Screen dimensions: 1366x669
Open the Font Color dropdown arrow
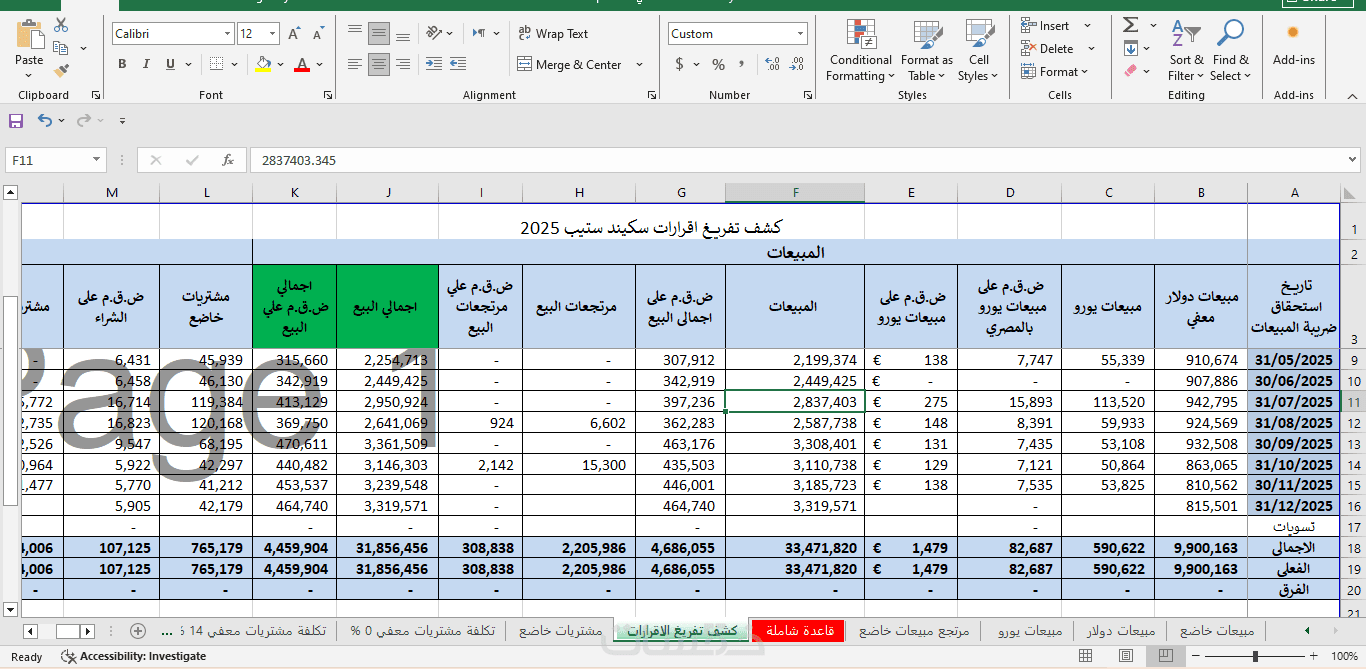(x=319, y=64)
